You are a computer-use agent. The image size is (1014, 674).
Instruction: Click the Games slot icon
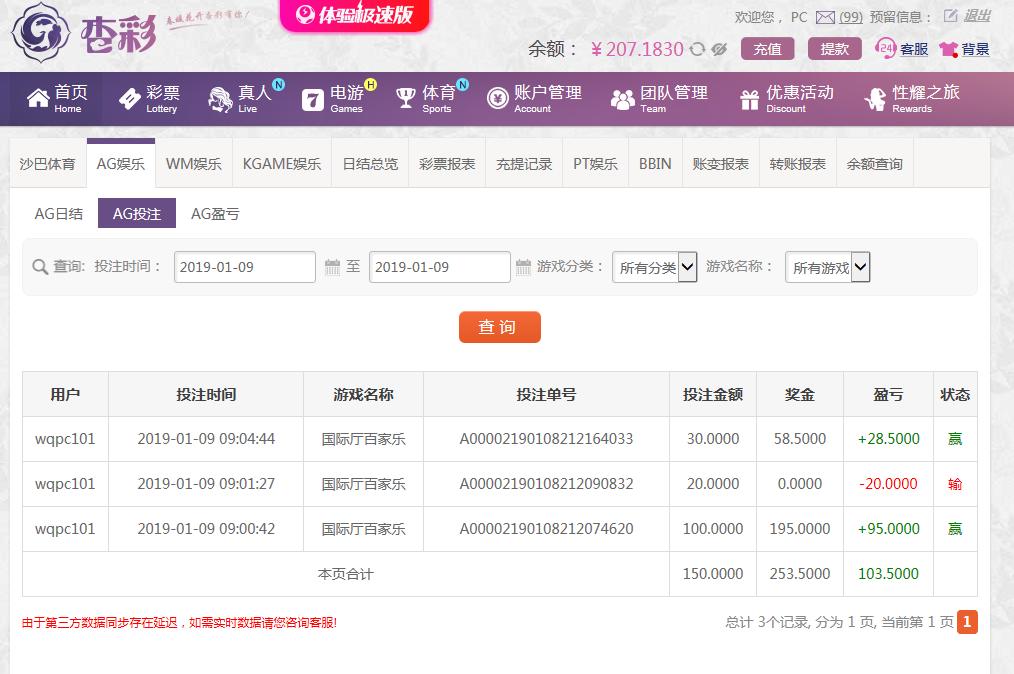pyautogui.click(x=313, y=100)
